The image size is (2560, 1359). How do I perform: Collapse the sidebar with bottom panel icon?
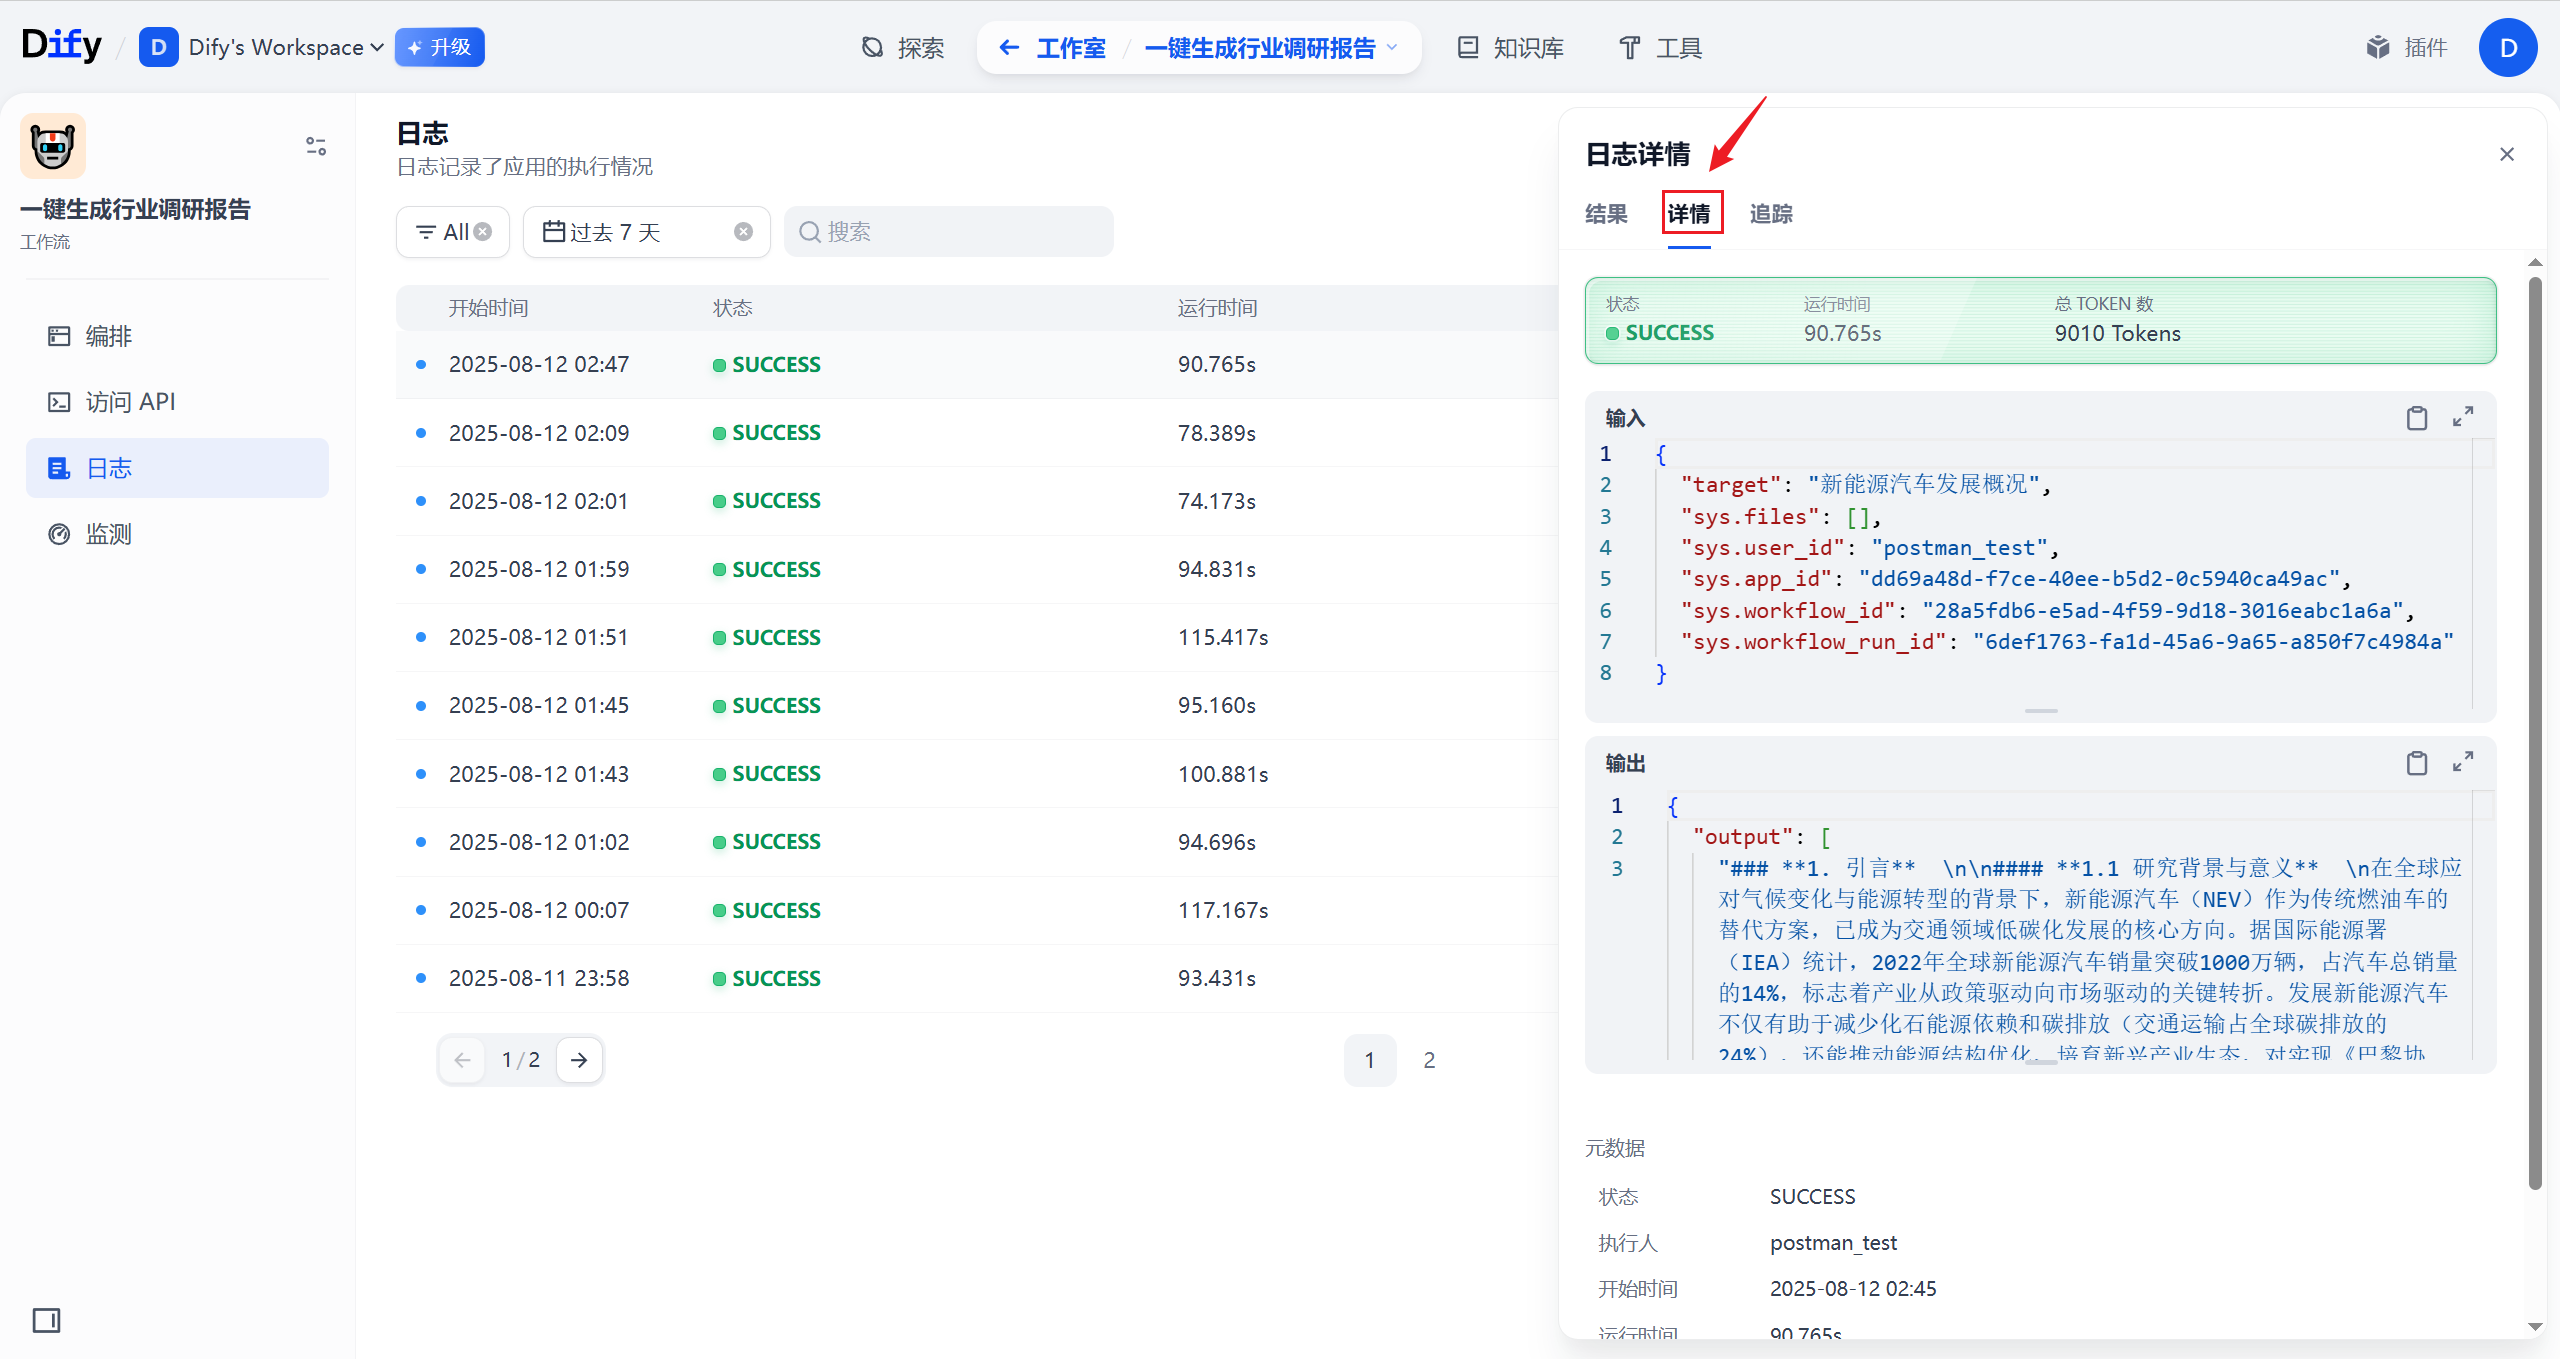coord(46,1320)
